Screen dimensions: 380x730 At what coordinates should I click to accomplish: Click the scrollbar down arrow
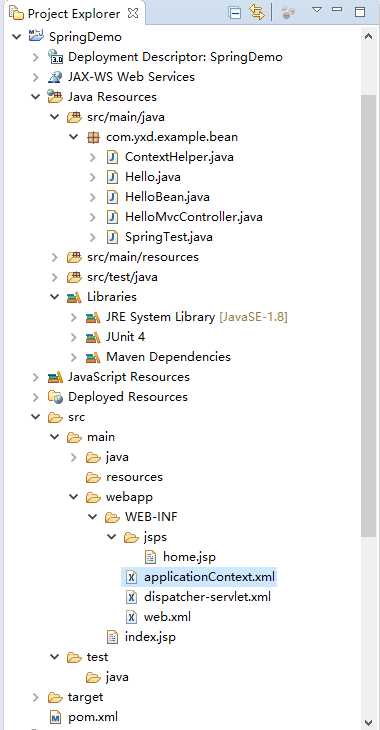[x=368, y=722]
